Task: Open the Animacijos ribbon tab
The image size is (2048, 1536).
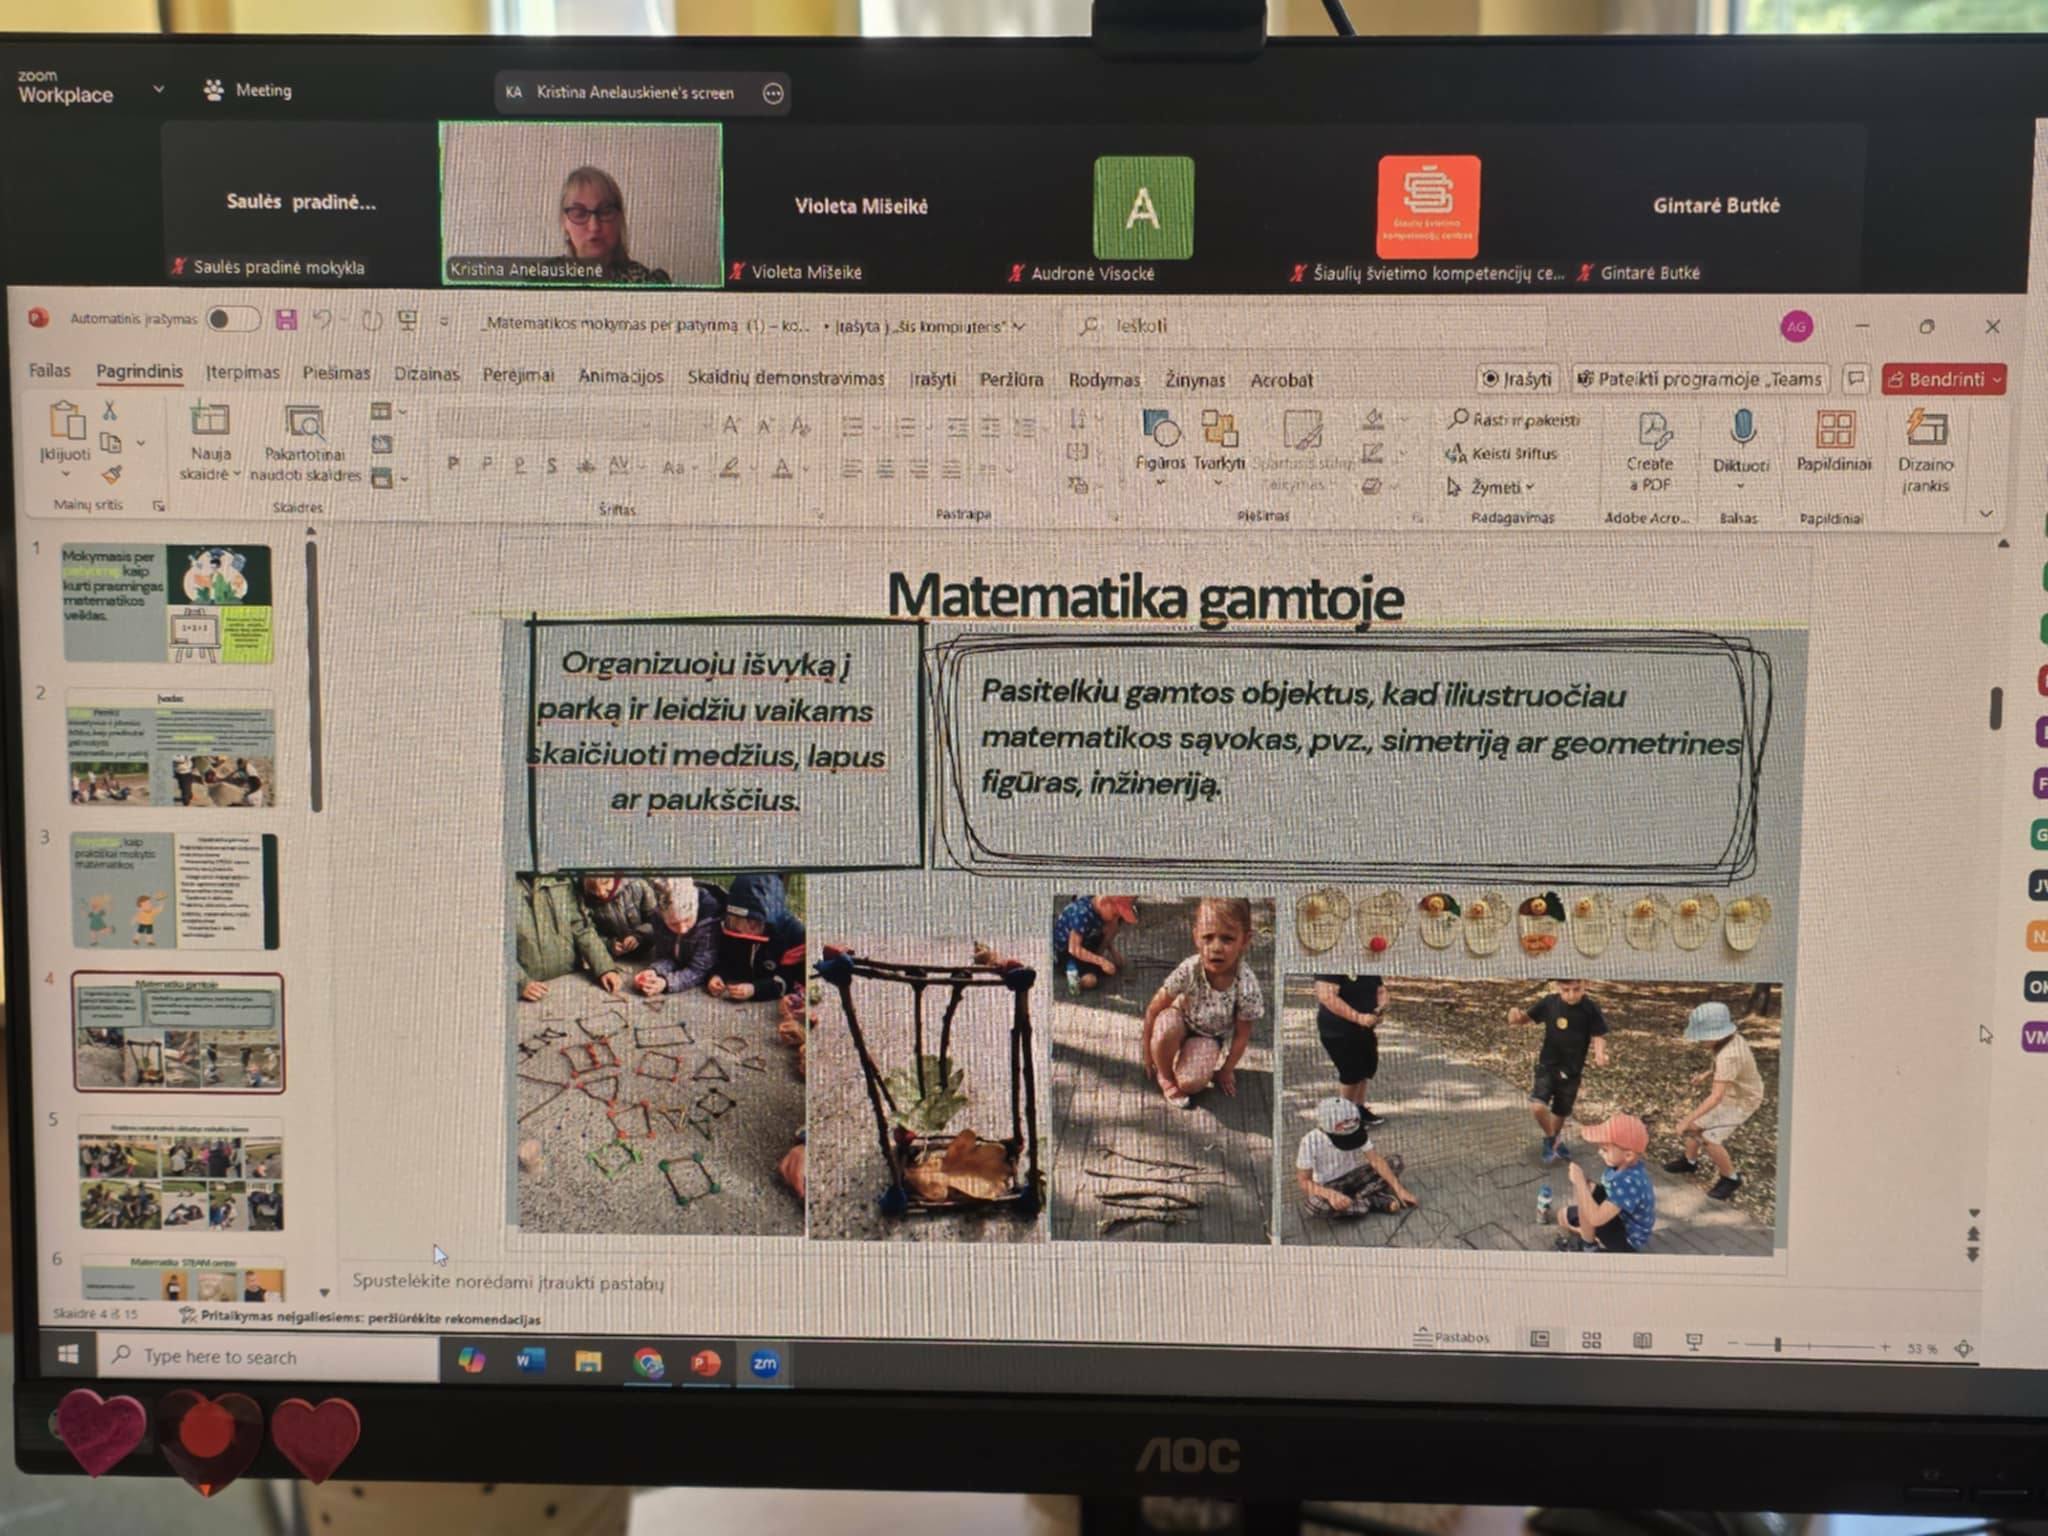Action: point(620,376)
